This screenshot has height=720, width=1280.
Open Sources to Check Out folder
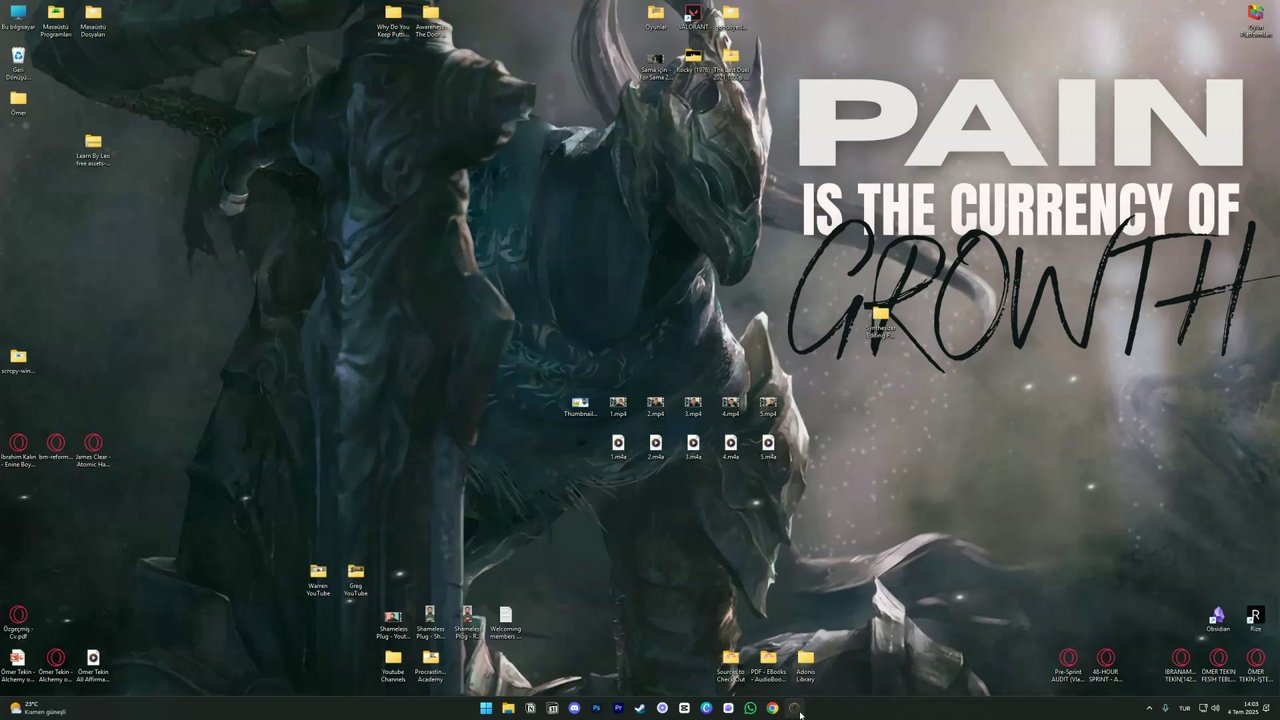pyautogui.click(x=731, y=666)
